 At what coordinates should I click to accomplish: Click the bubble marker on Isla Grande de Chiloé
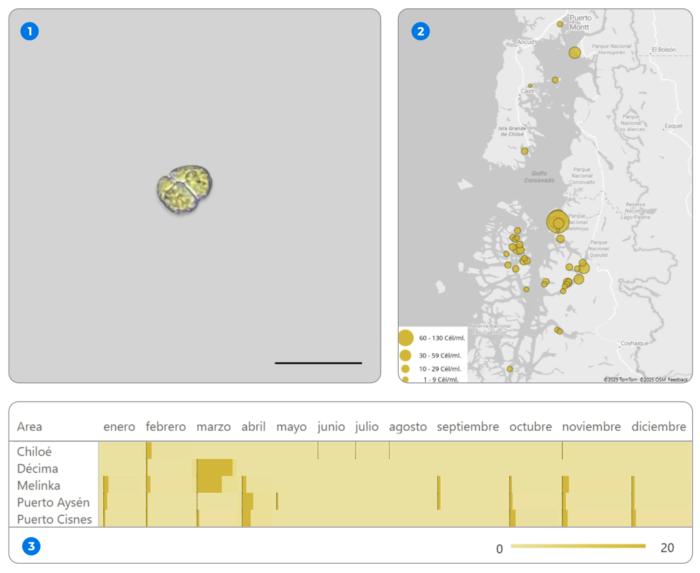click(x=524, y=151)
